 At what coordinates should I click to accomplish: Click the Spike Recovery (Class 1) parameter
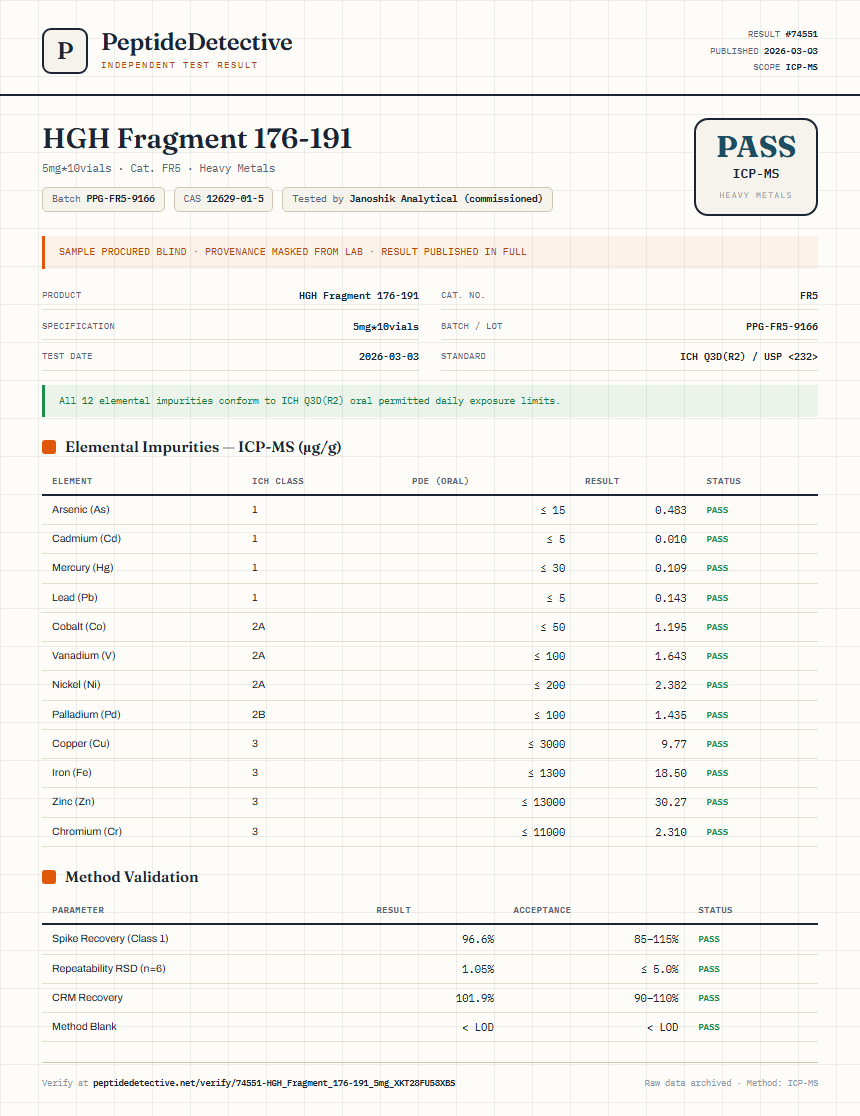tap(110, 939)
